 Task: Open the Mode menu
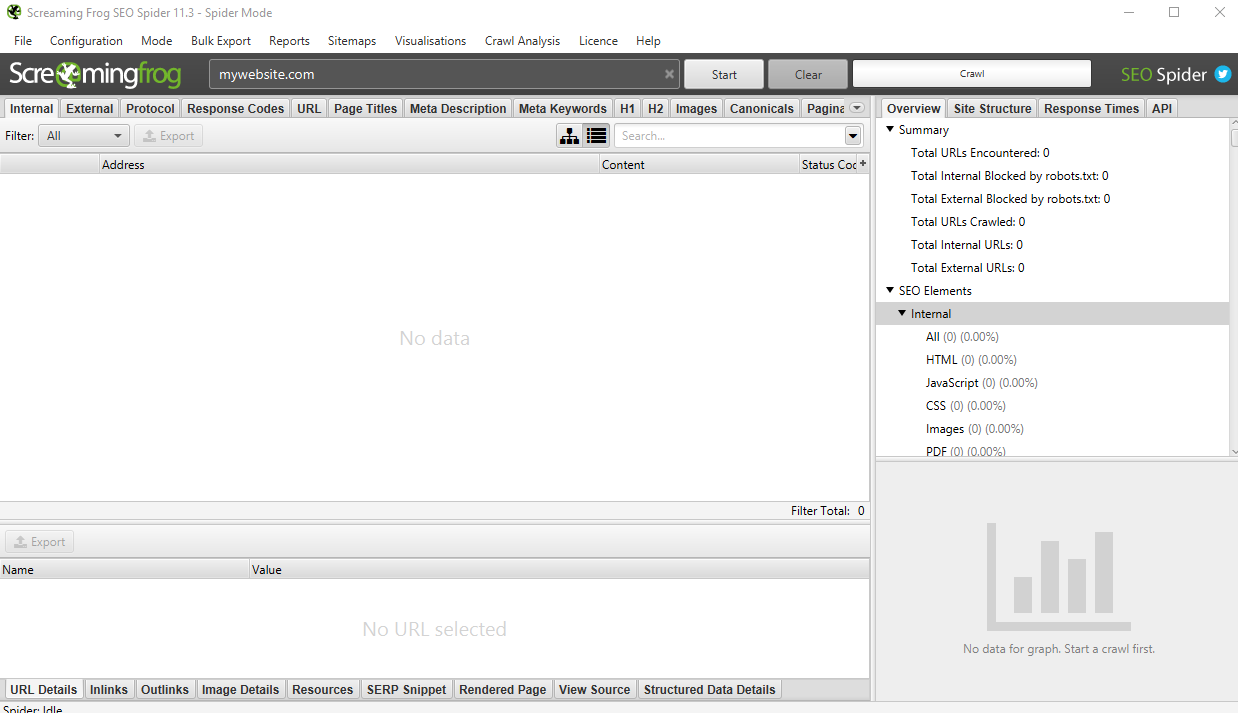click(156, 41)
